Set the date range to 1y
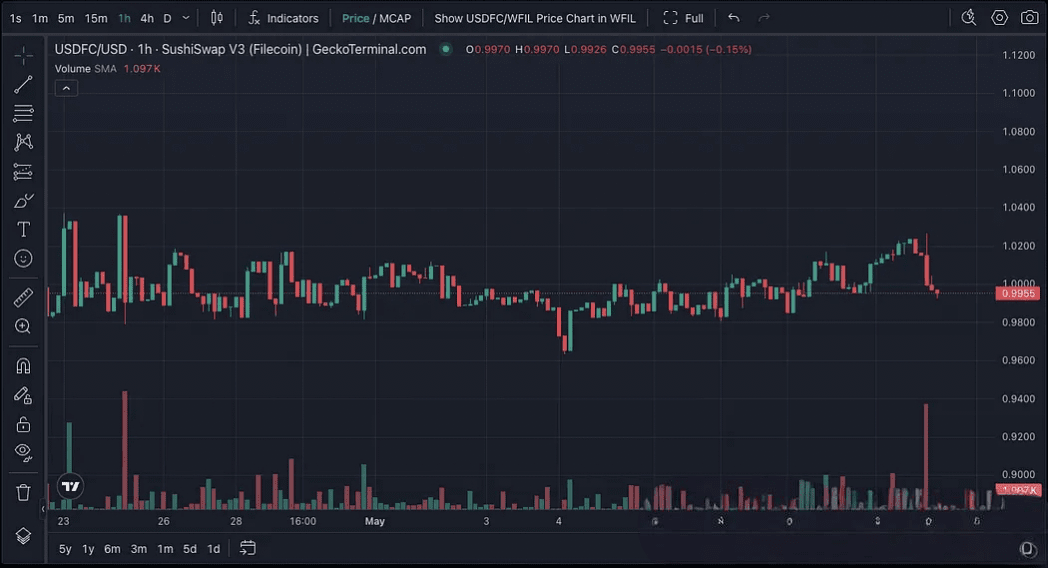Screen dimensions: 1048x568 pos(88,549)
